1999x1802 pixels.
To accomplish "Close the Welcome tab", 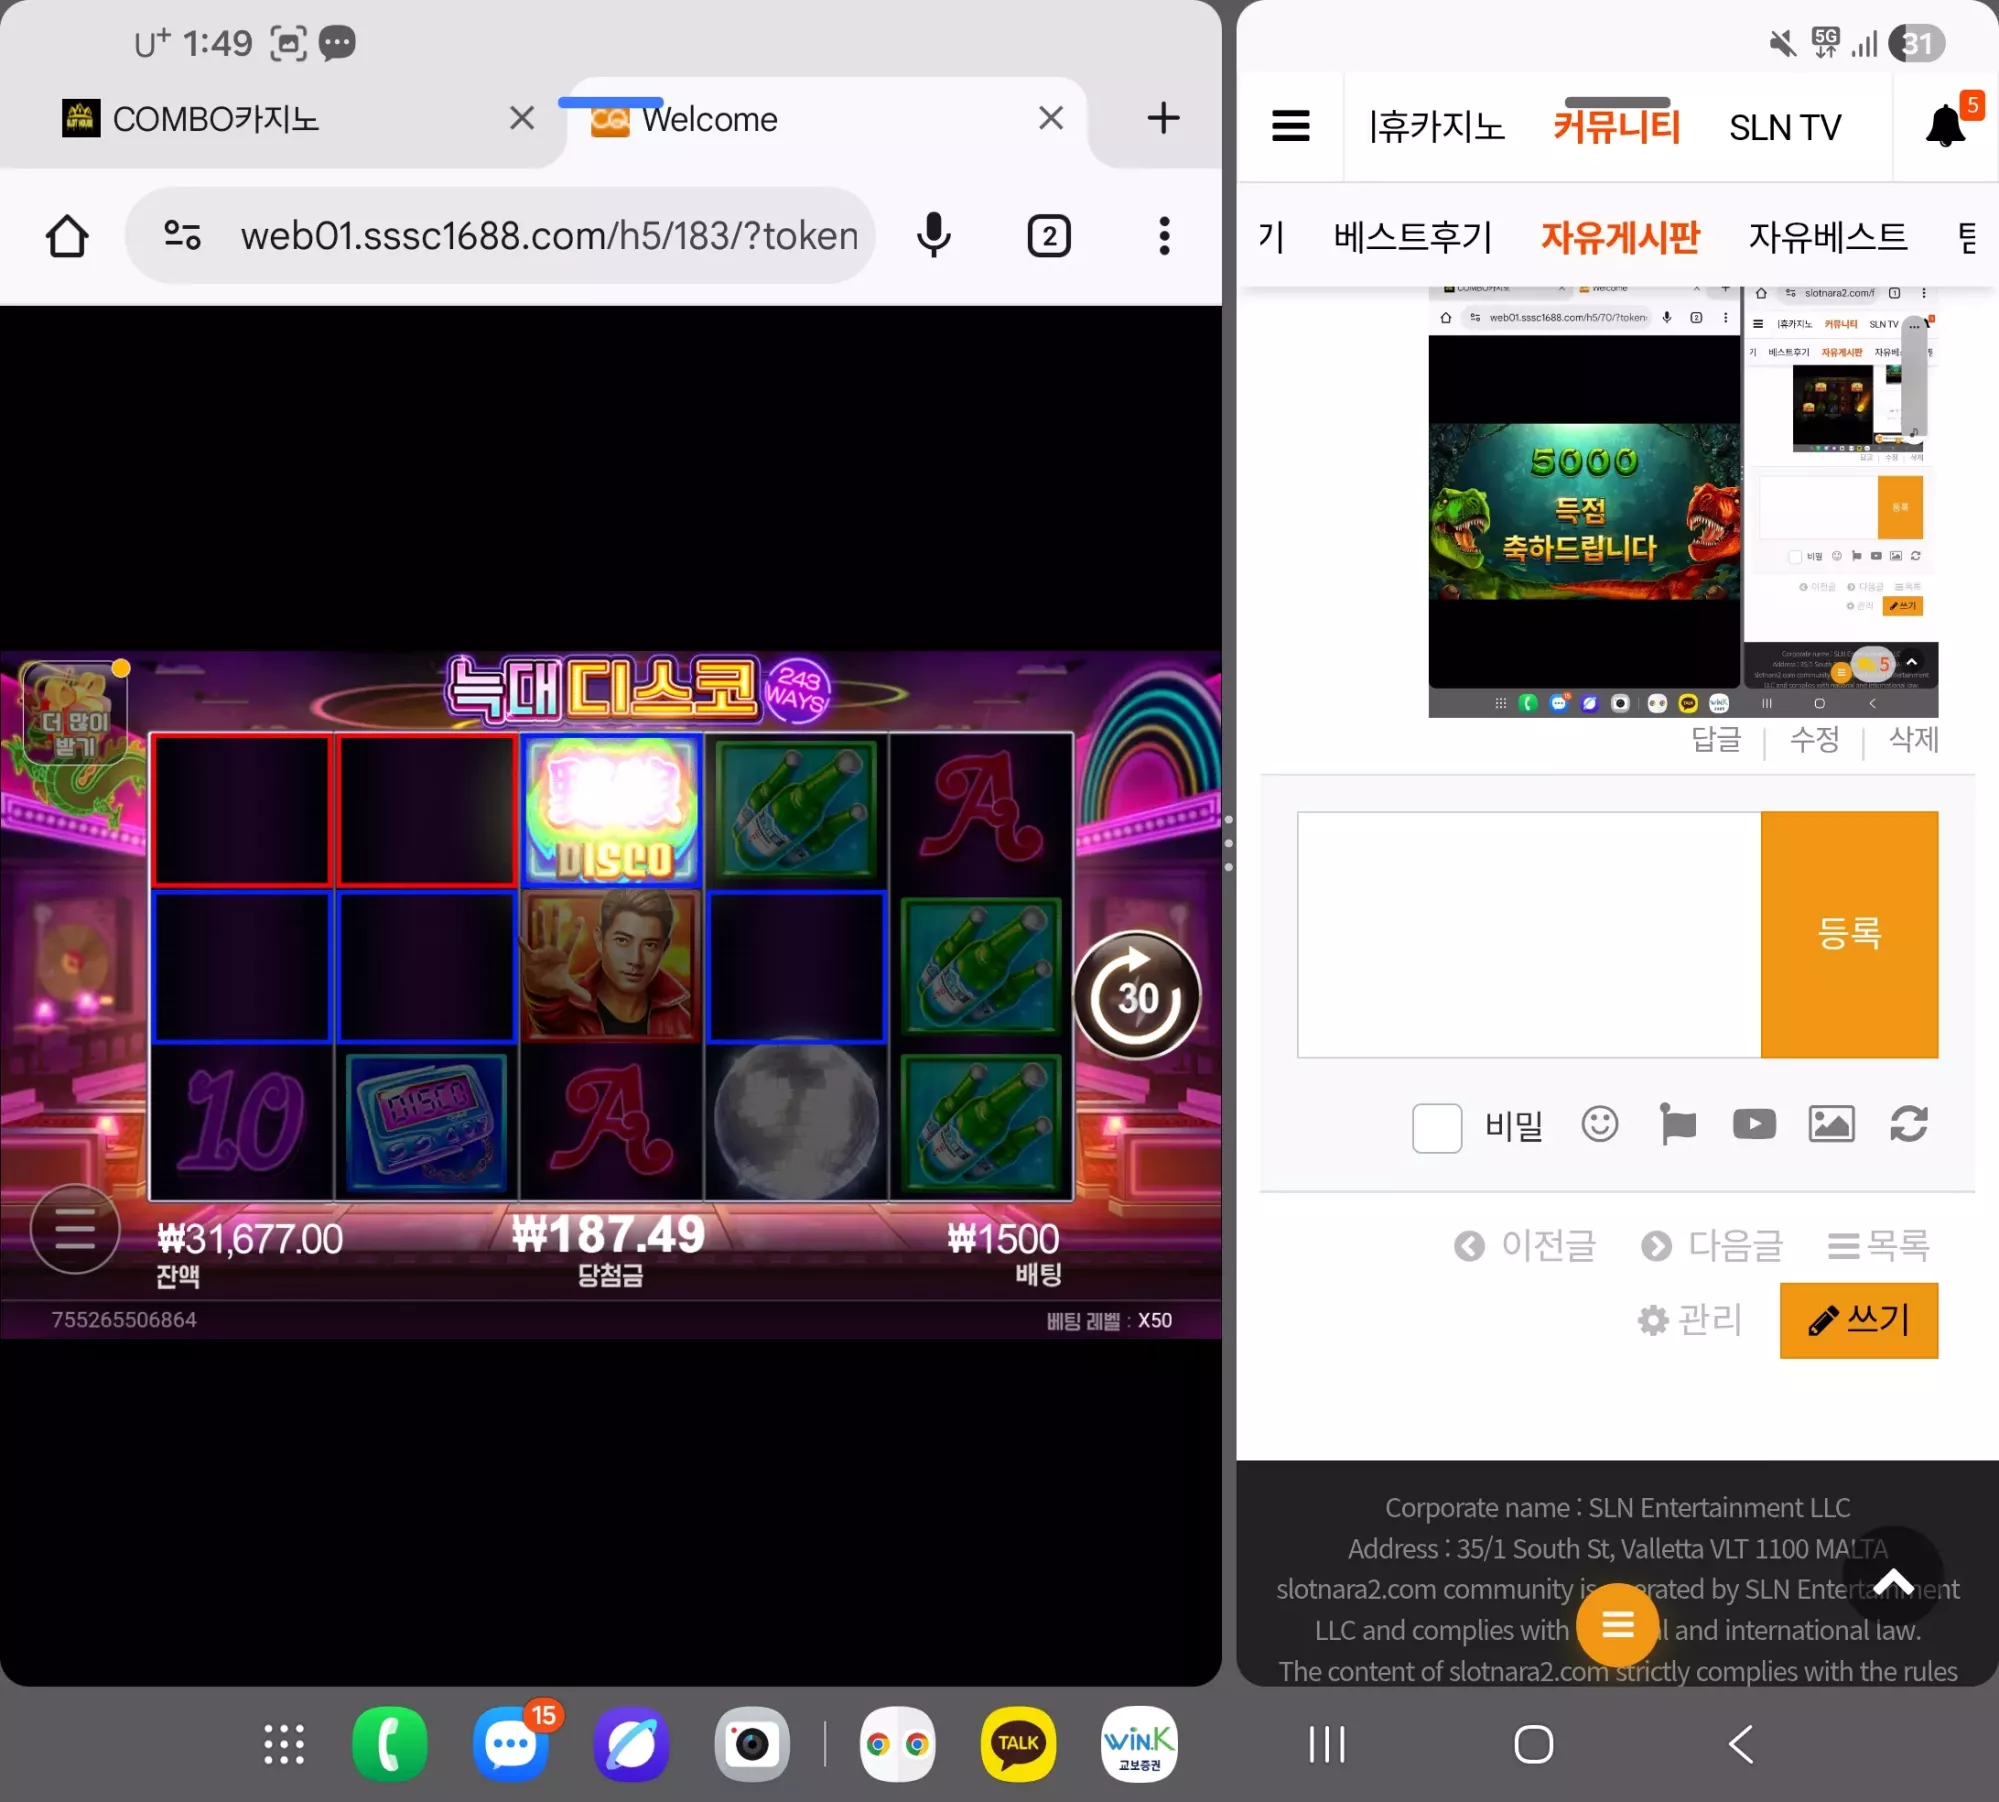I will 1051,118.
